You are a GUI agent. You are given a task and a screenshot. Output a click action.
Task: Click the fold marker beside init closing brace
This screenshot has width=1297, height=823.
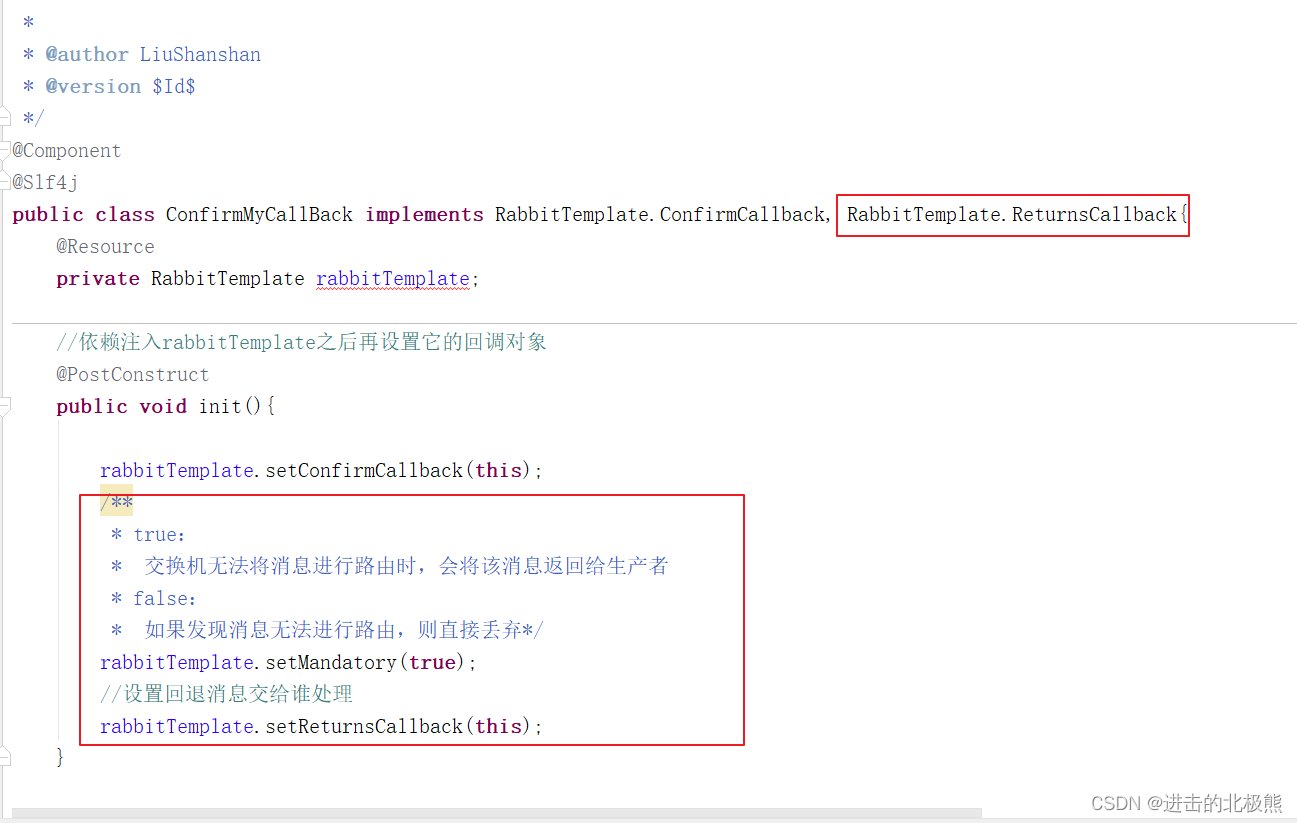4,757
